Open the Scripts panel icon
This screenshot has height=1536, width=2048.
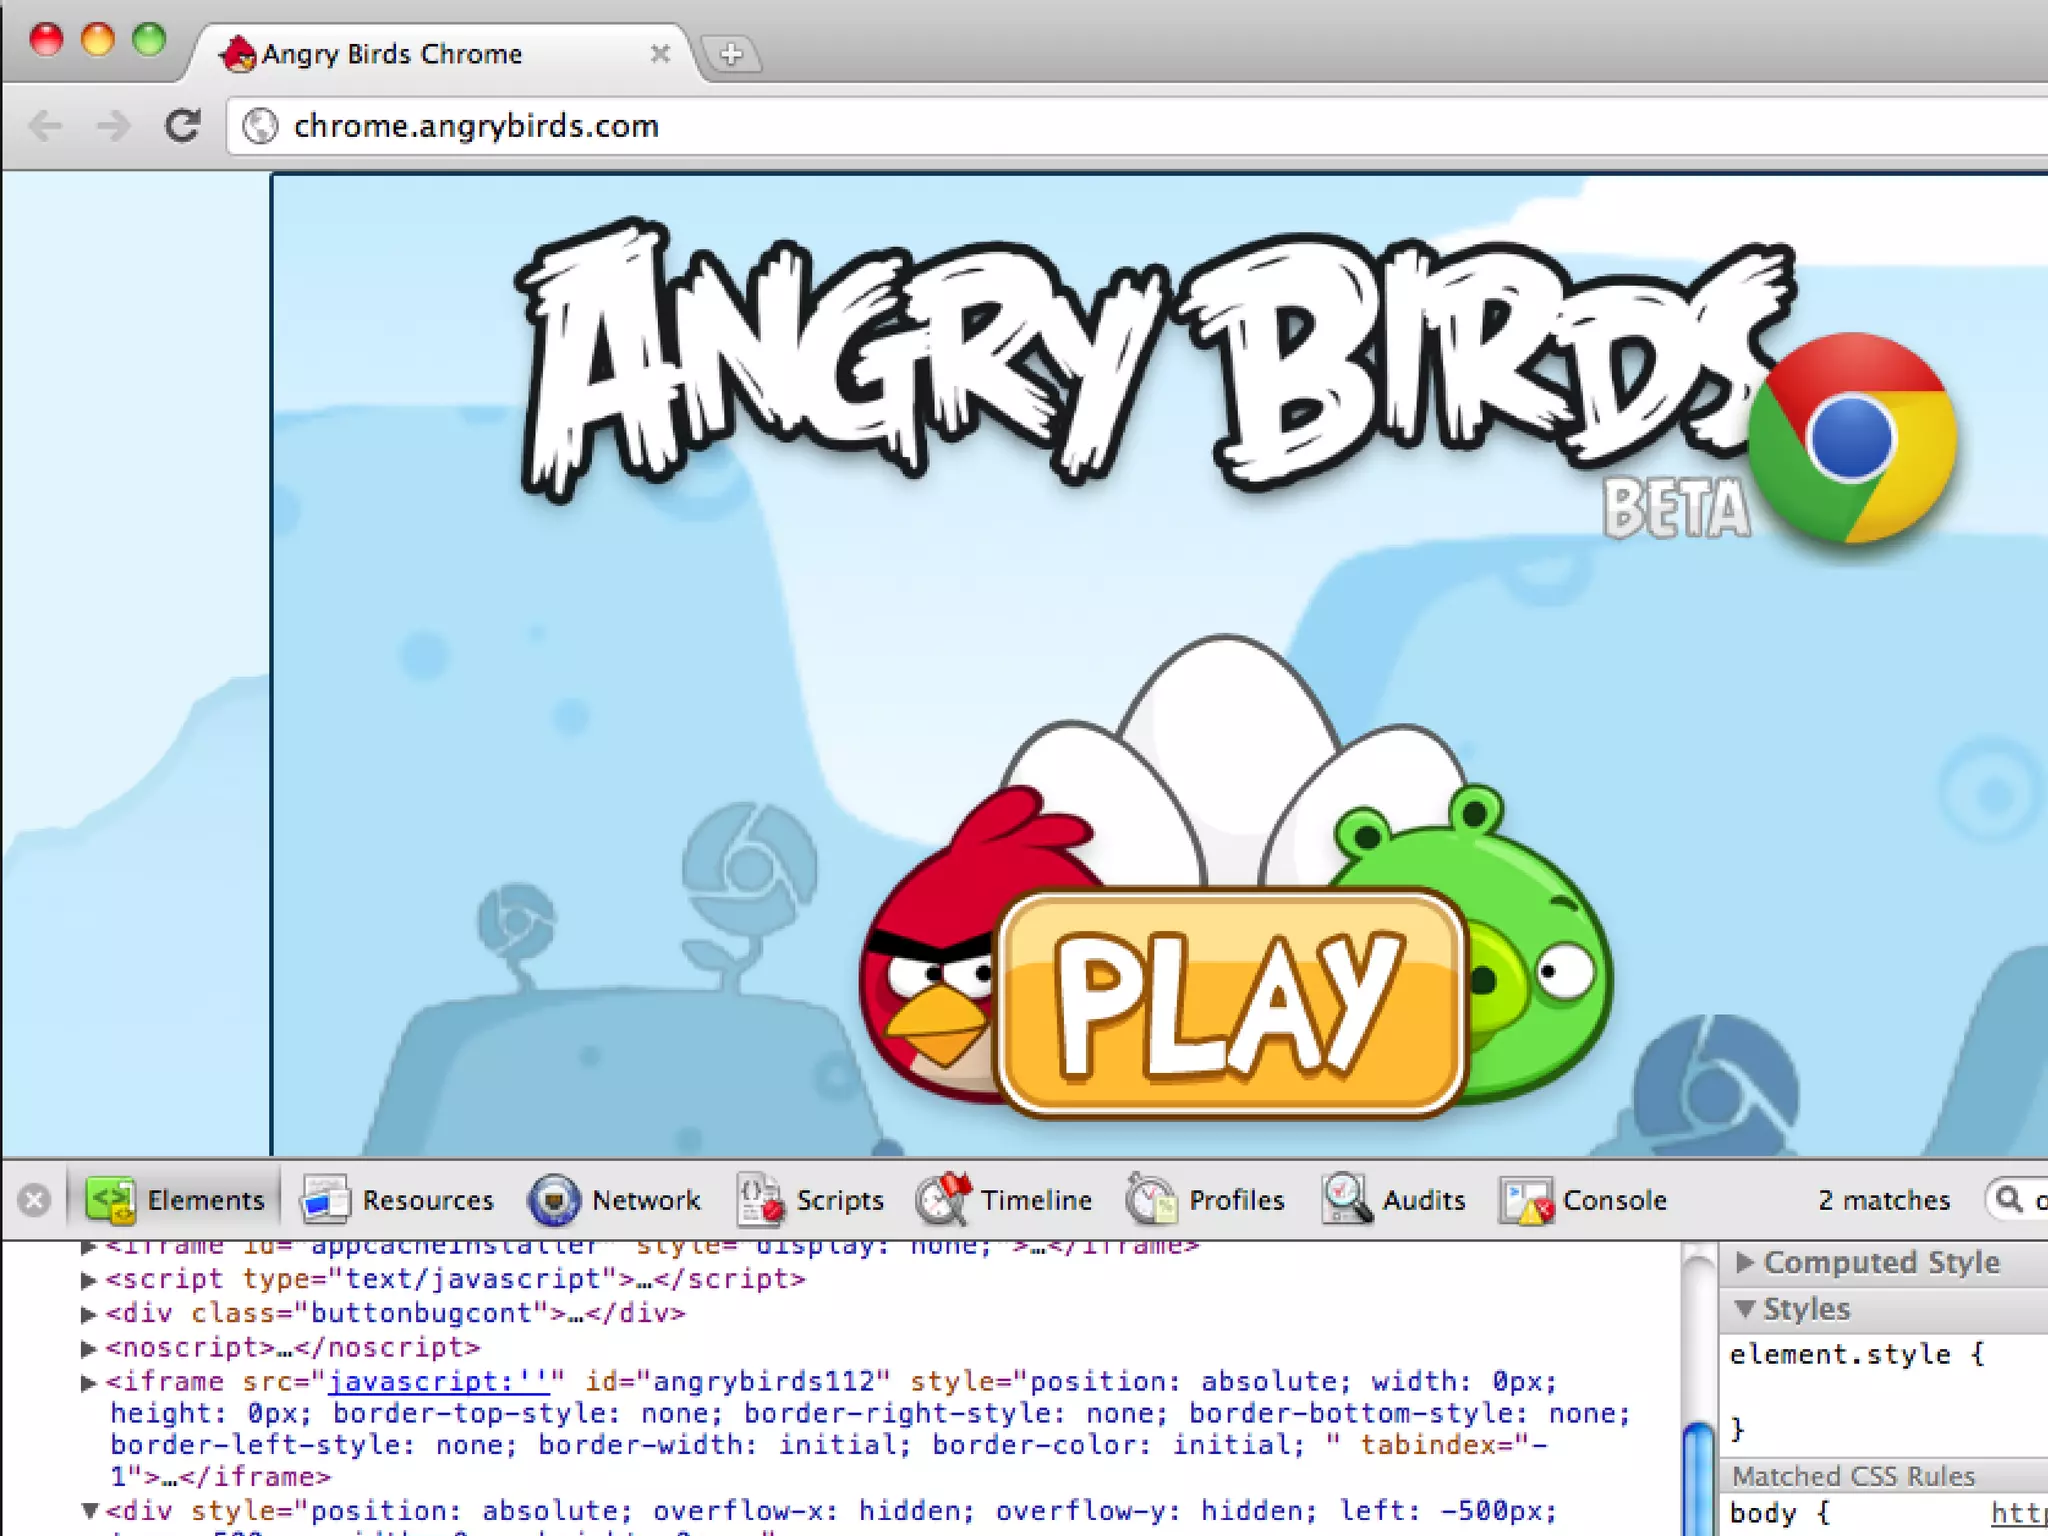coord(760,1199)
